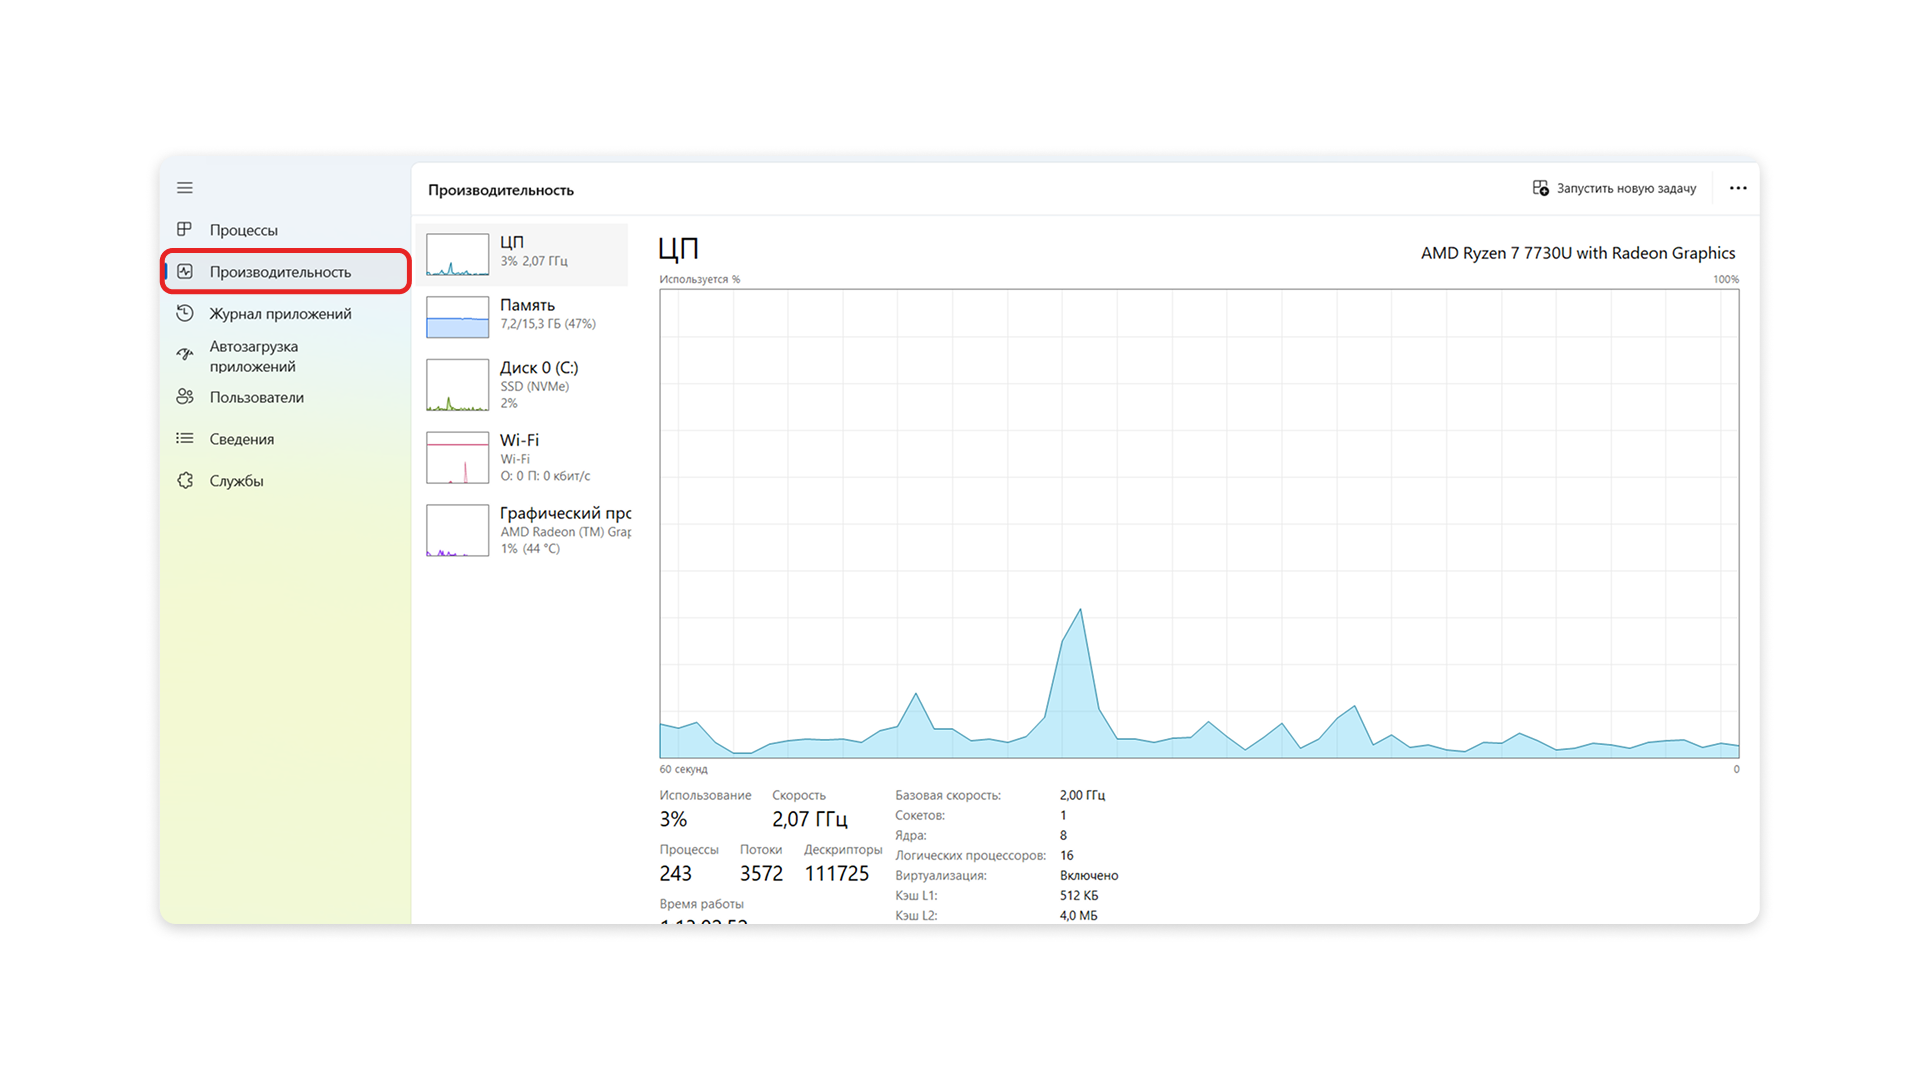Toggle the hamburger navigation menu
The height and width of the screenshot is (1080, 1920).
tap(185, 188)
